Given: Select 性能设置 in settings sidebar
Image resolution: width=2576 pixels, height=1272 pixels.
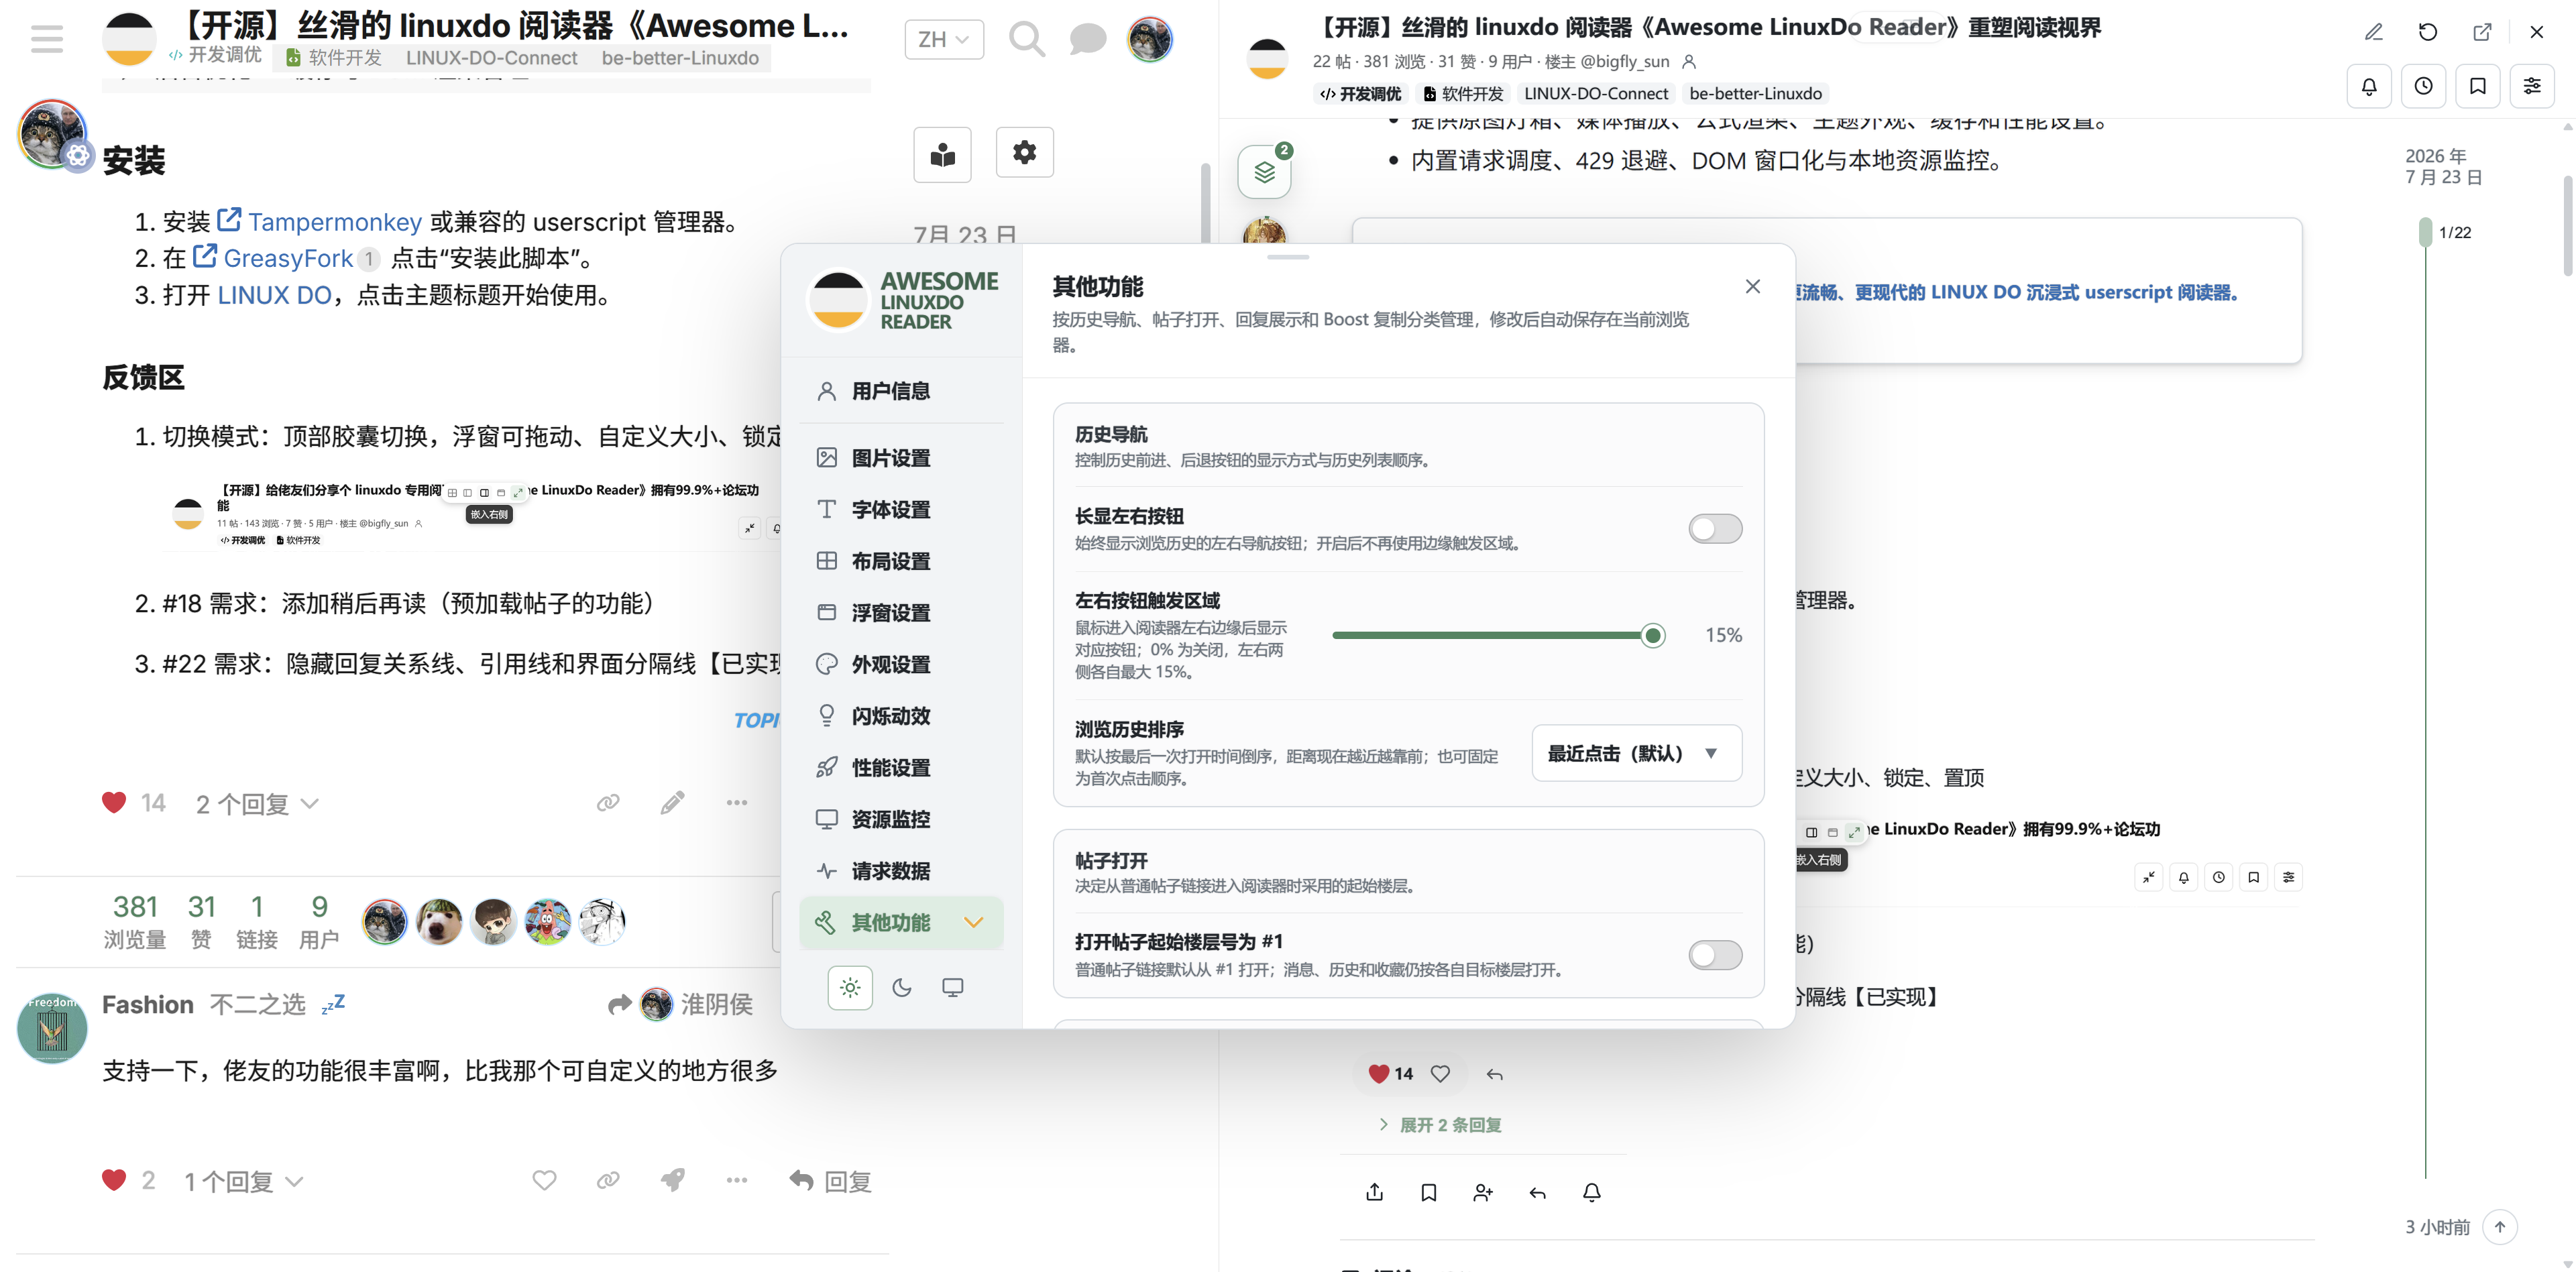Looking at the screenshot, I should tap(900, 768).
